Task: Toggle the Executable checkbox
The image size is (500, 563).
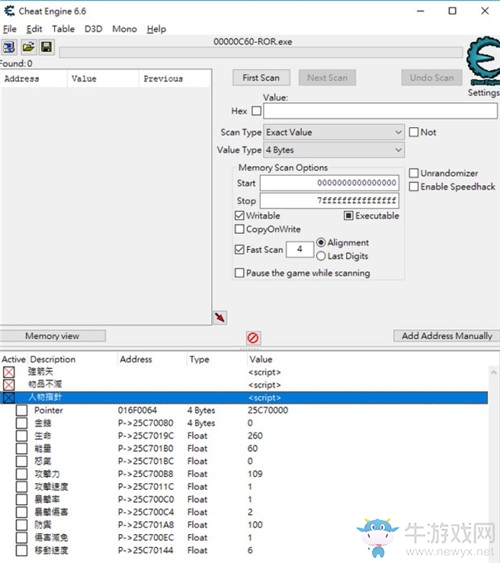Action: click(348, 215)
